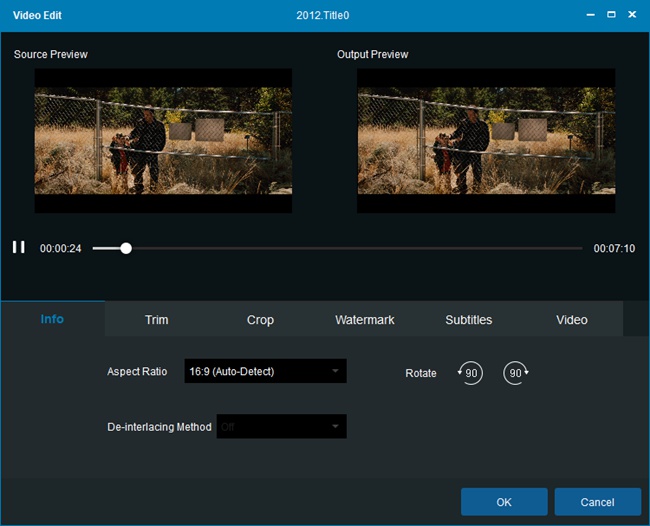This screenshot has width=650, height=526.
Task: Switch to the Info tab
Action: point(52,319)
